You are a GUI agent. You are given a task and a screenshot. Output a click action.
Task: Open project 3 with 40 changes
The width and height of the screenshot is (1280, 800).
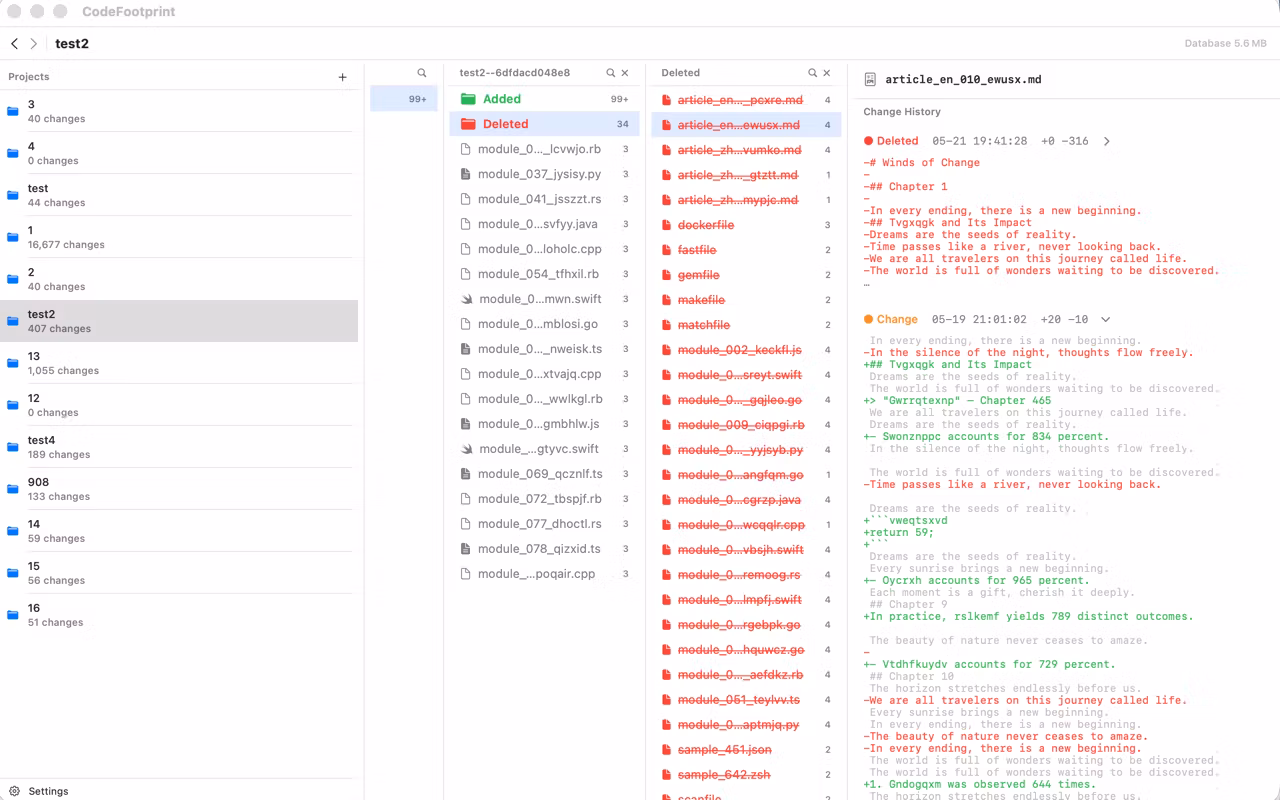point(179,111)
